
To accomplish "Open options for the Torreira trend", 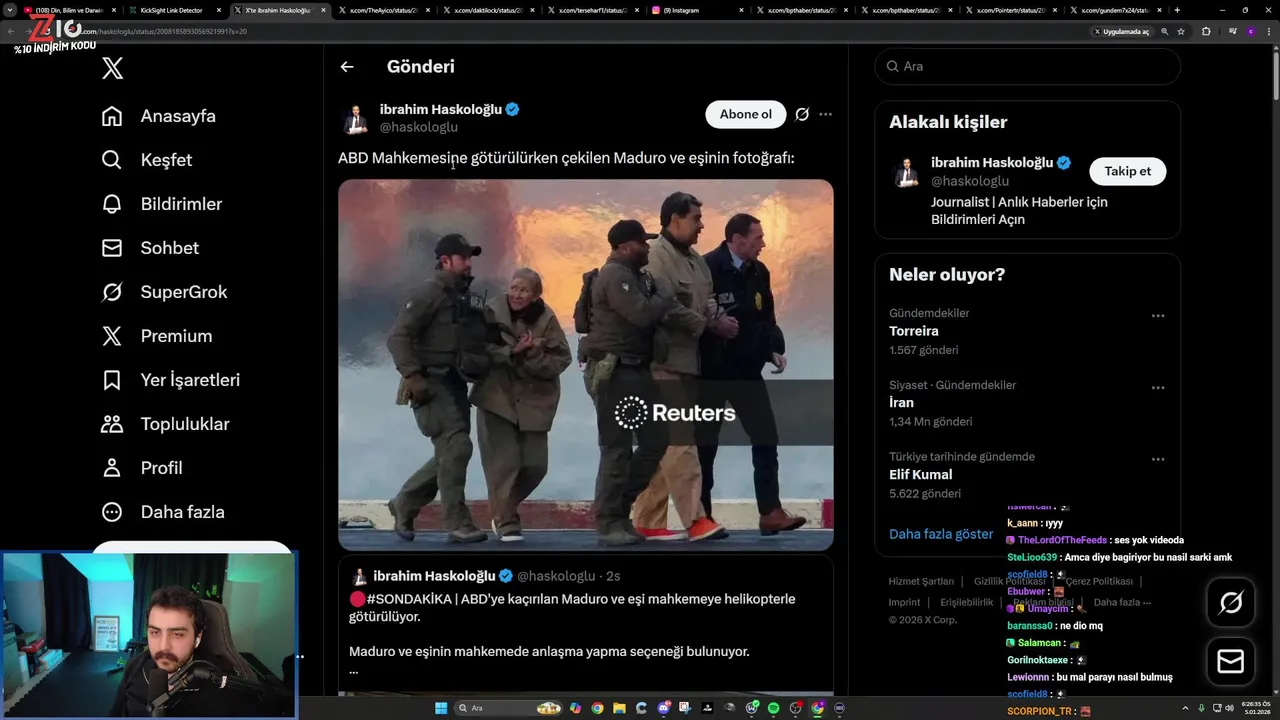I will (1158, 316).
